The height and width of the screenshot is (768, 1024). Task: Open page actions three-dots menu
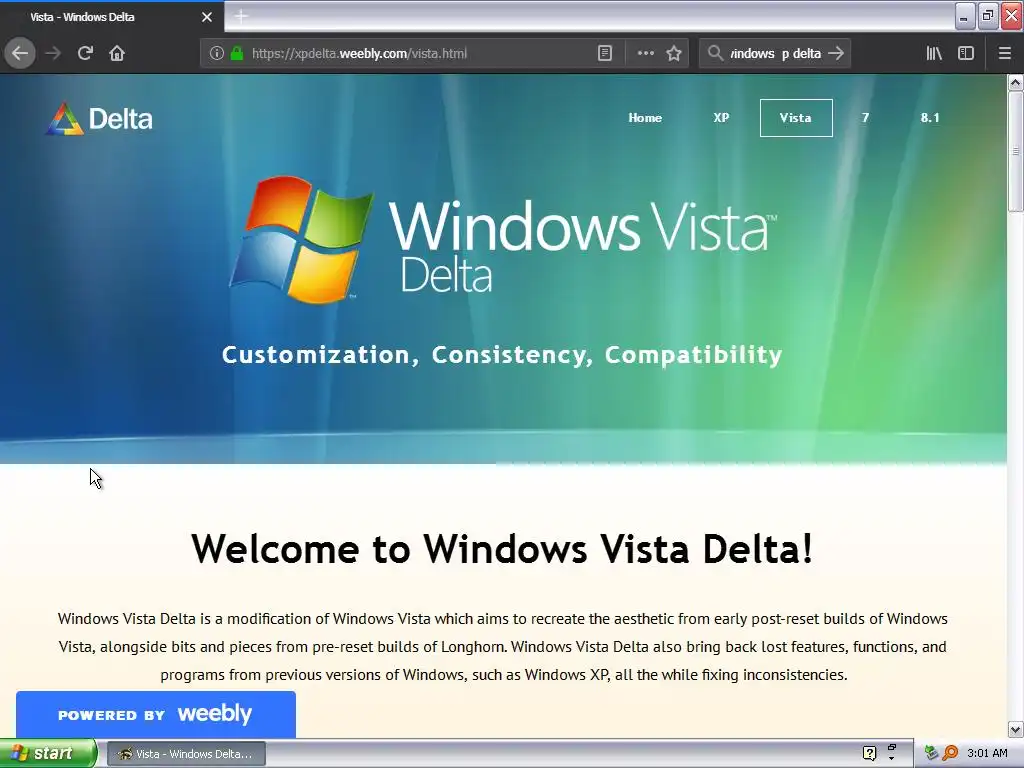(645, 53)
